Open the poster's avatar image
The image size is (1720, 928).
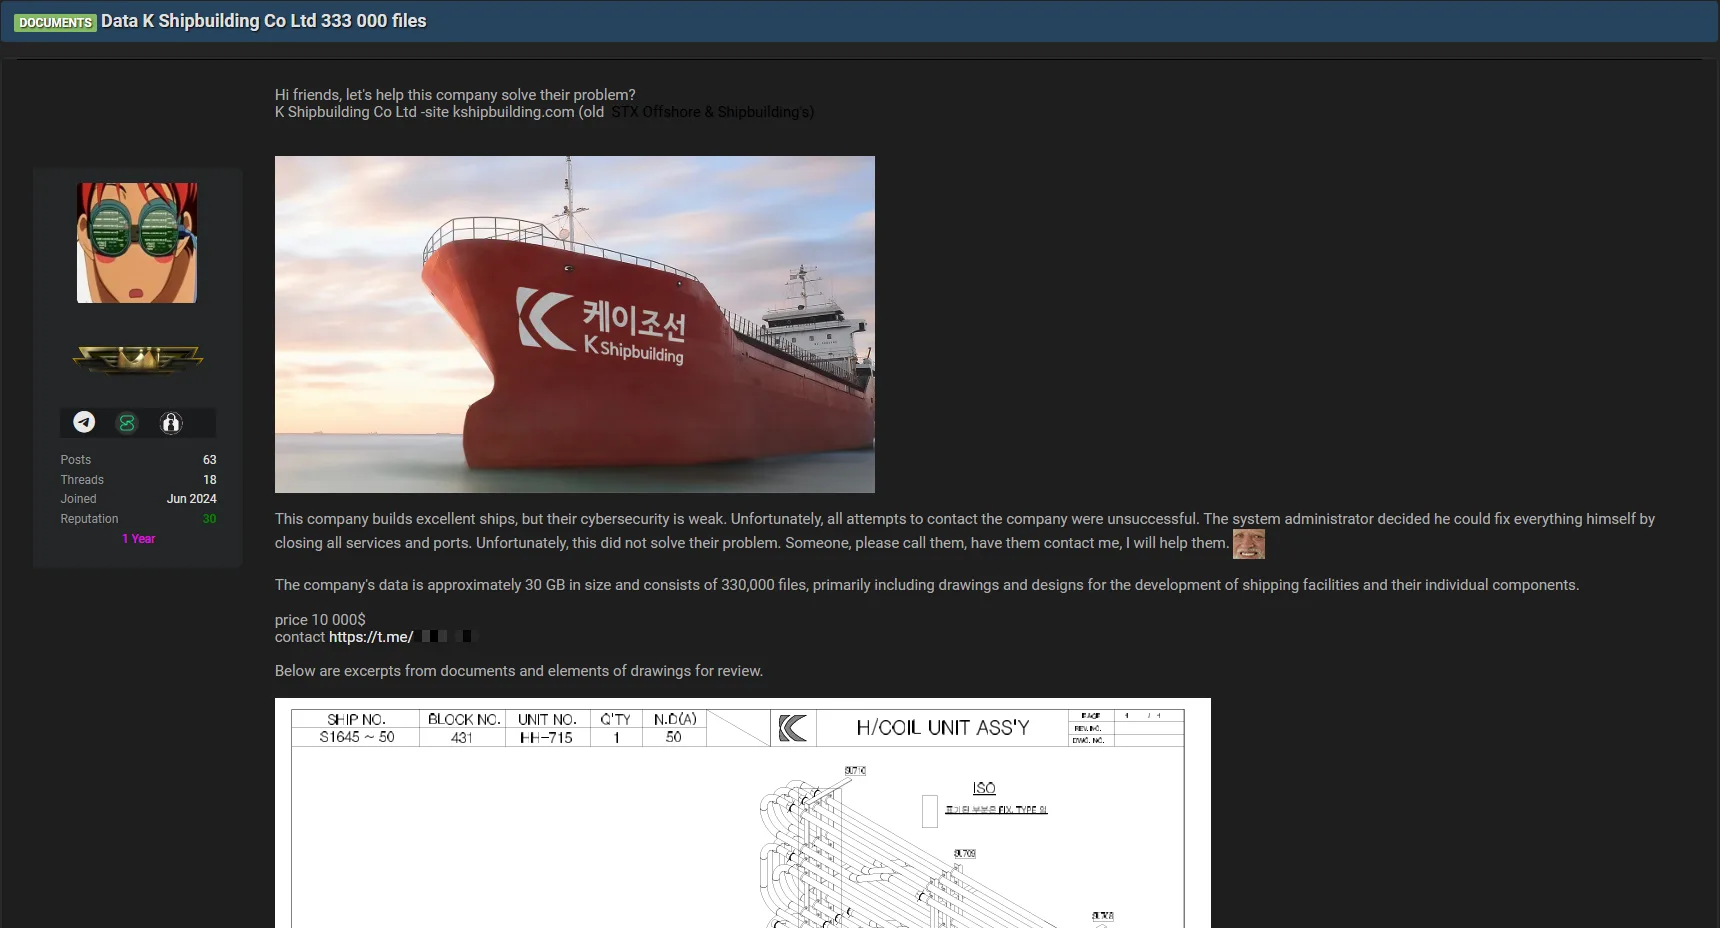(x=137, y=243)
